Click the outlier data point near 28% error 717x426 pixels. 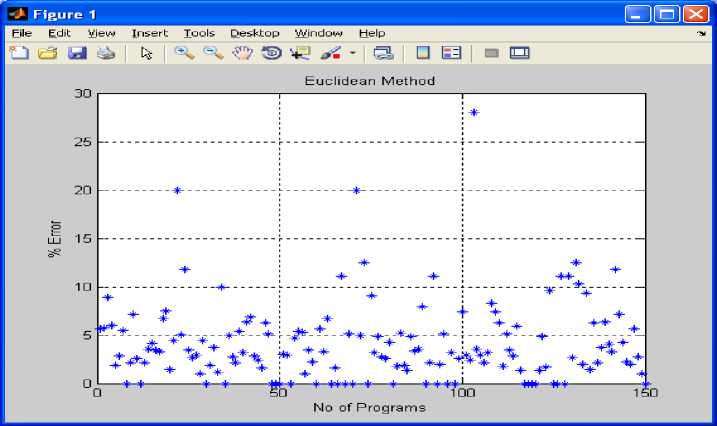point(474,112)
